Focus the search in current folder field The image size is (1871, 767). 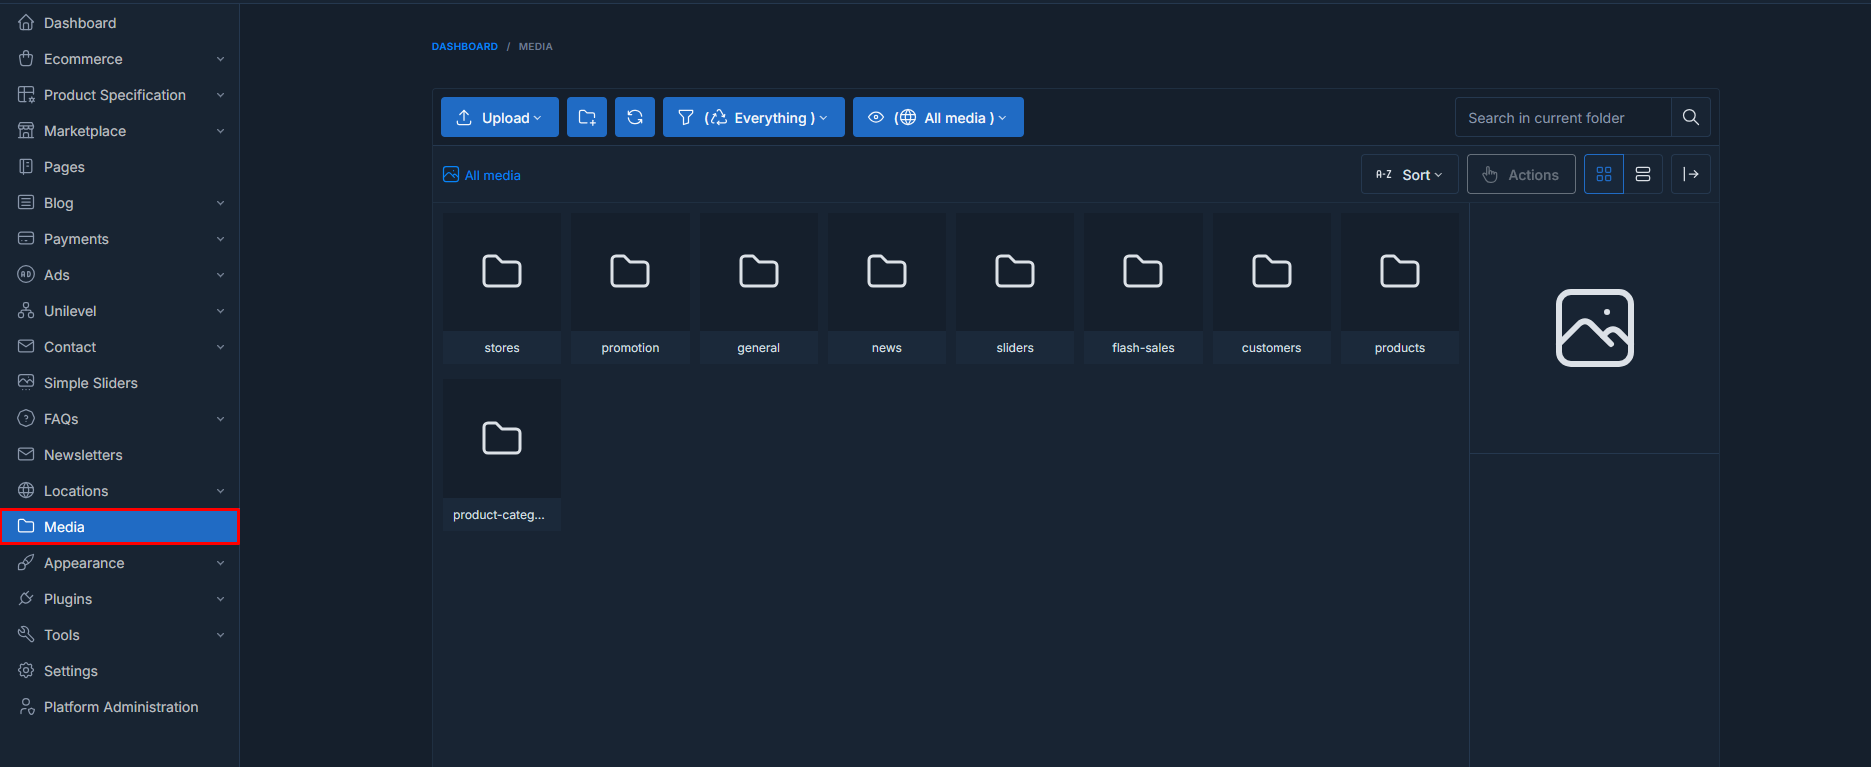click(1562, 117)
